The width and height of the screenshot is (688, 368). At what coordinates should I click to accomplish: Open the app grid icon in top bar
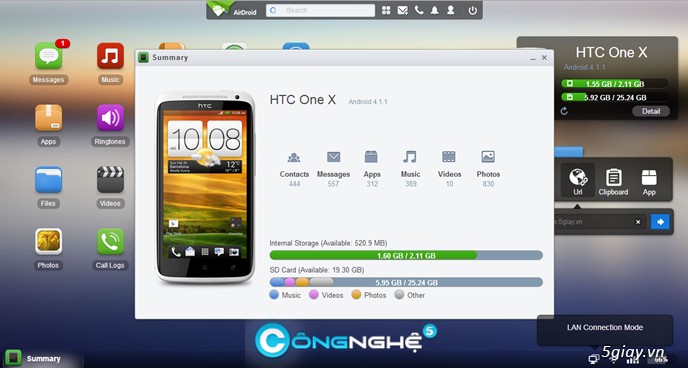tap(386, 10)
